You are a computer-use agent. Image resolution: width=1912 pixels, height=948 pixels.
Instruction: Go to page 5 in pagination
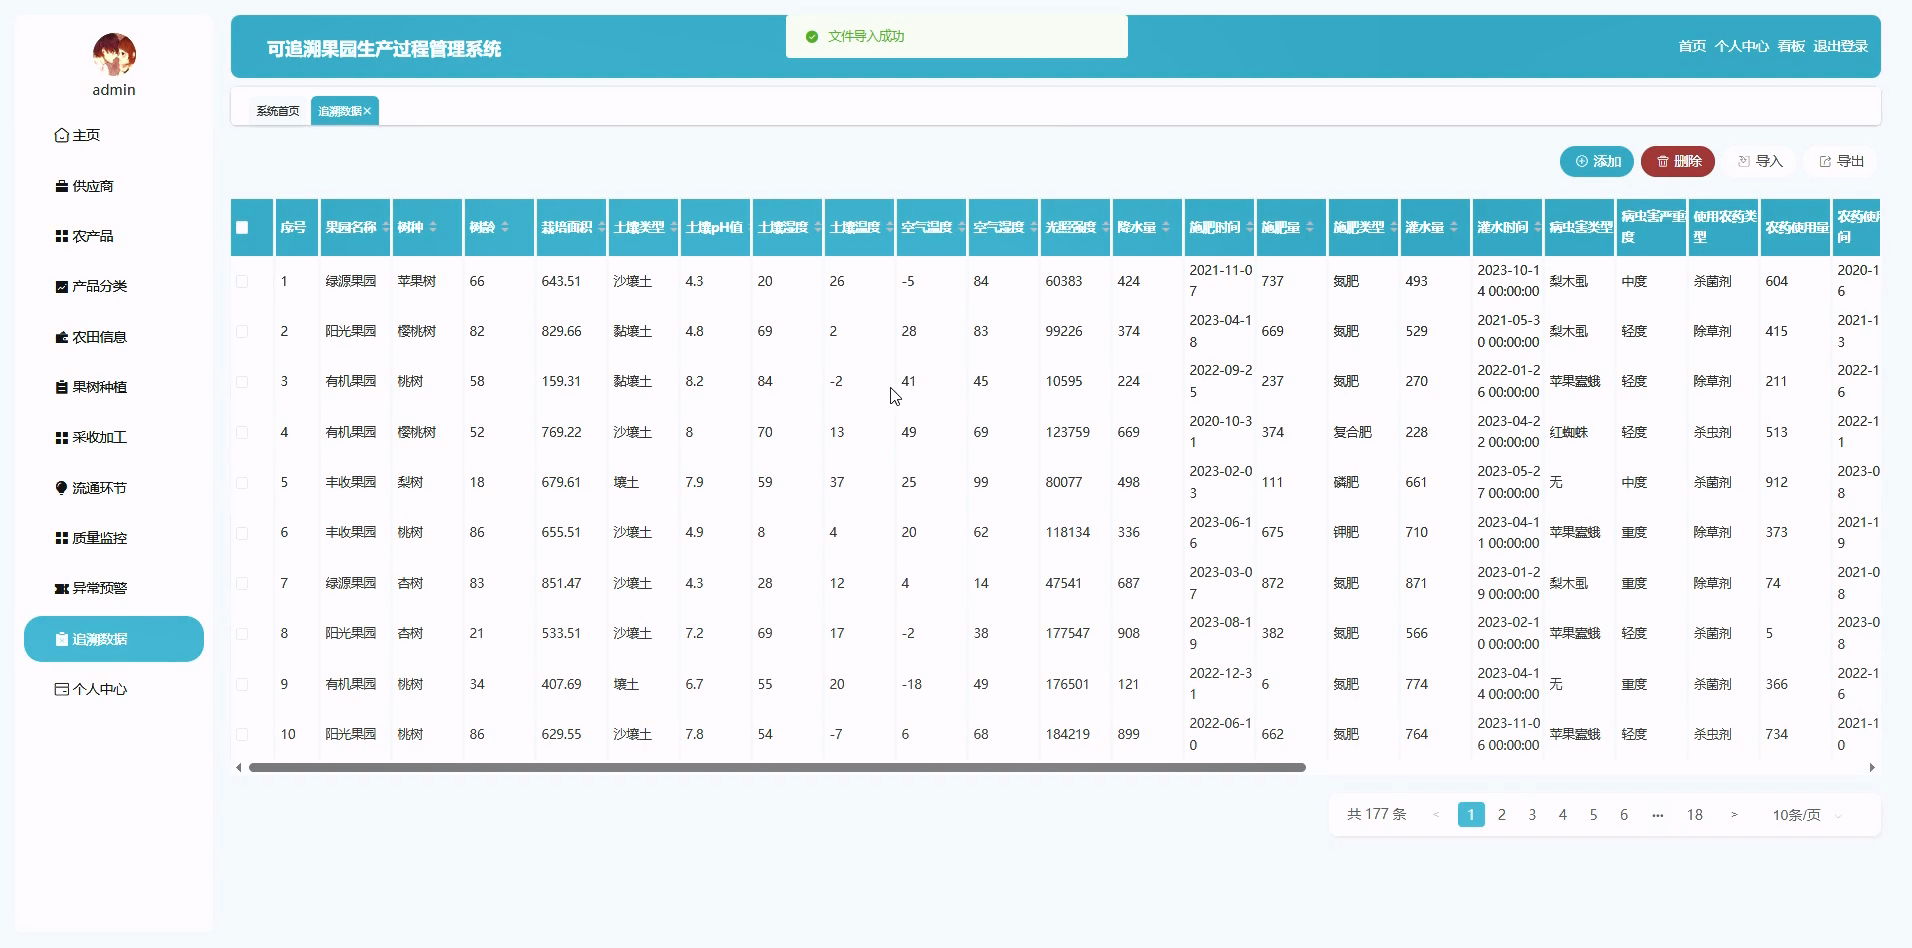(x=1593, y=815)
